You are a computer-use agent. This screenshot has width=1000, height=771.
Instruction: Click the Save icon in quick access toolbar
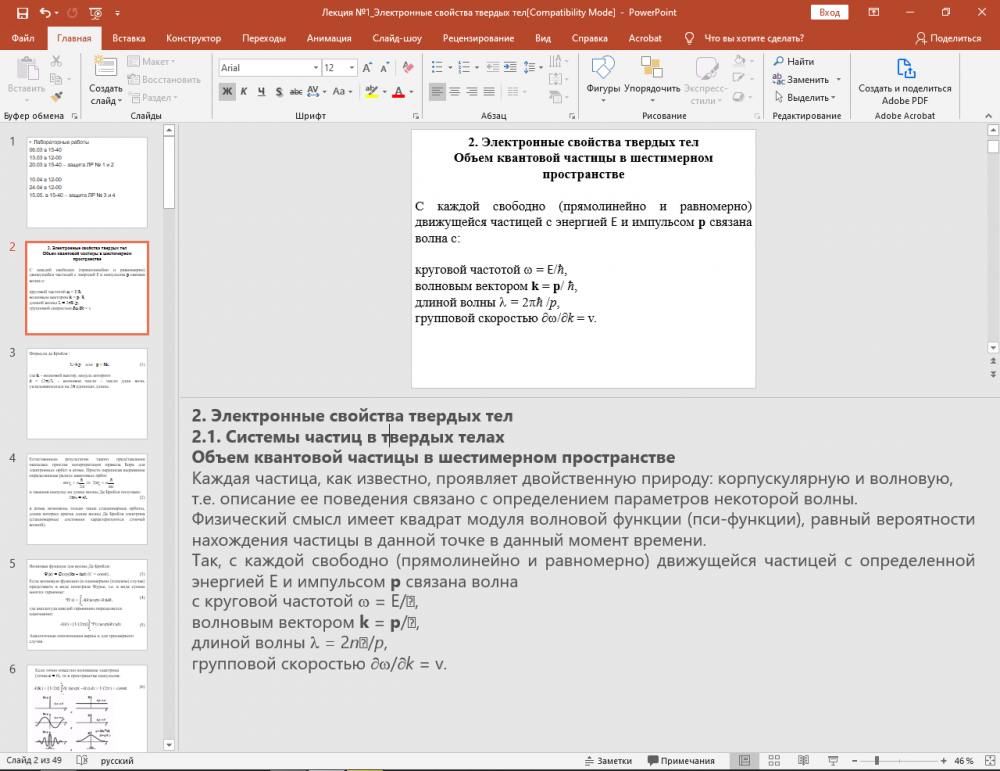pyautogui.click(x=22, y=12)
